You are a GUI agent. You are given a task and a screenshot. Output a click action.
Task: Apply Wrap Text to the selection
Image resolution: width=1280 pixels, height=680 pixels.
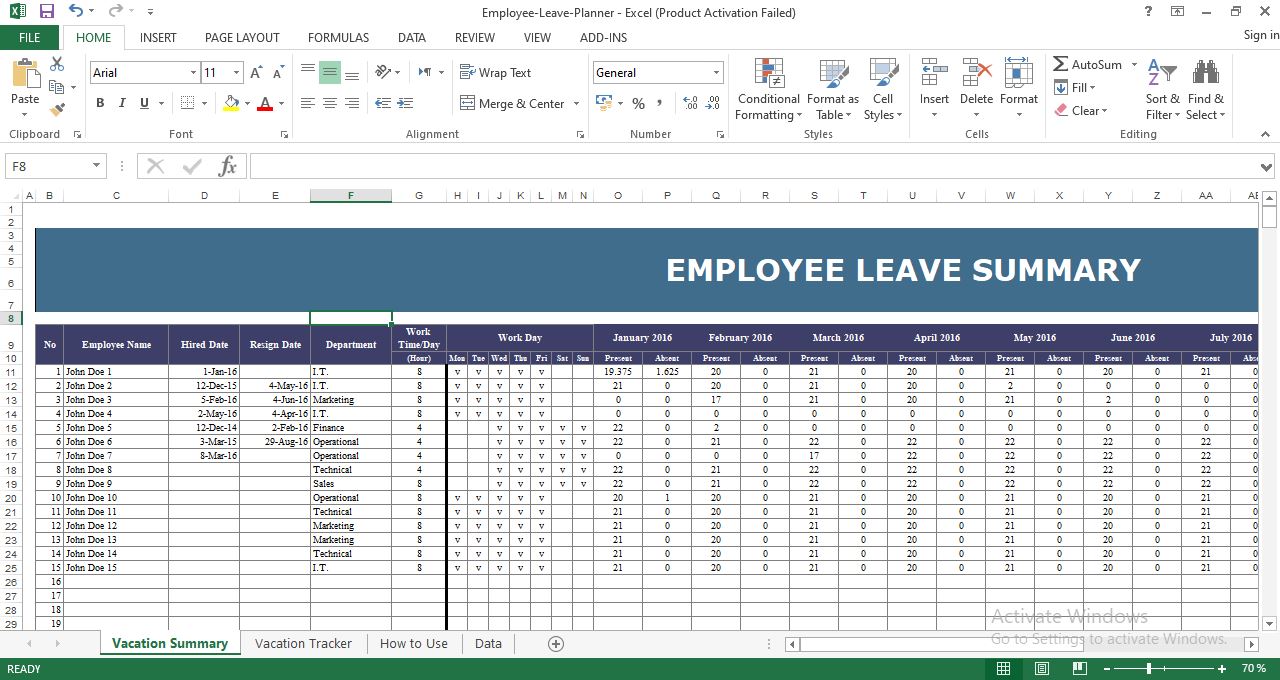click(497, 72)
